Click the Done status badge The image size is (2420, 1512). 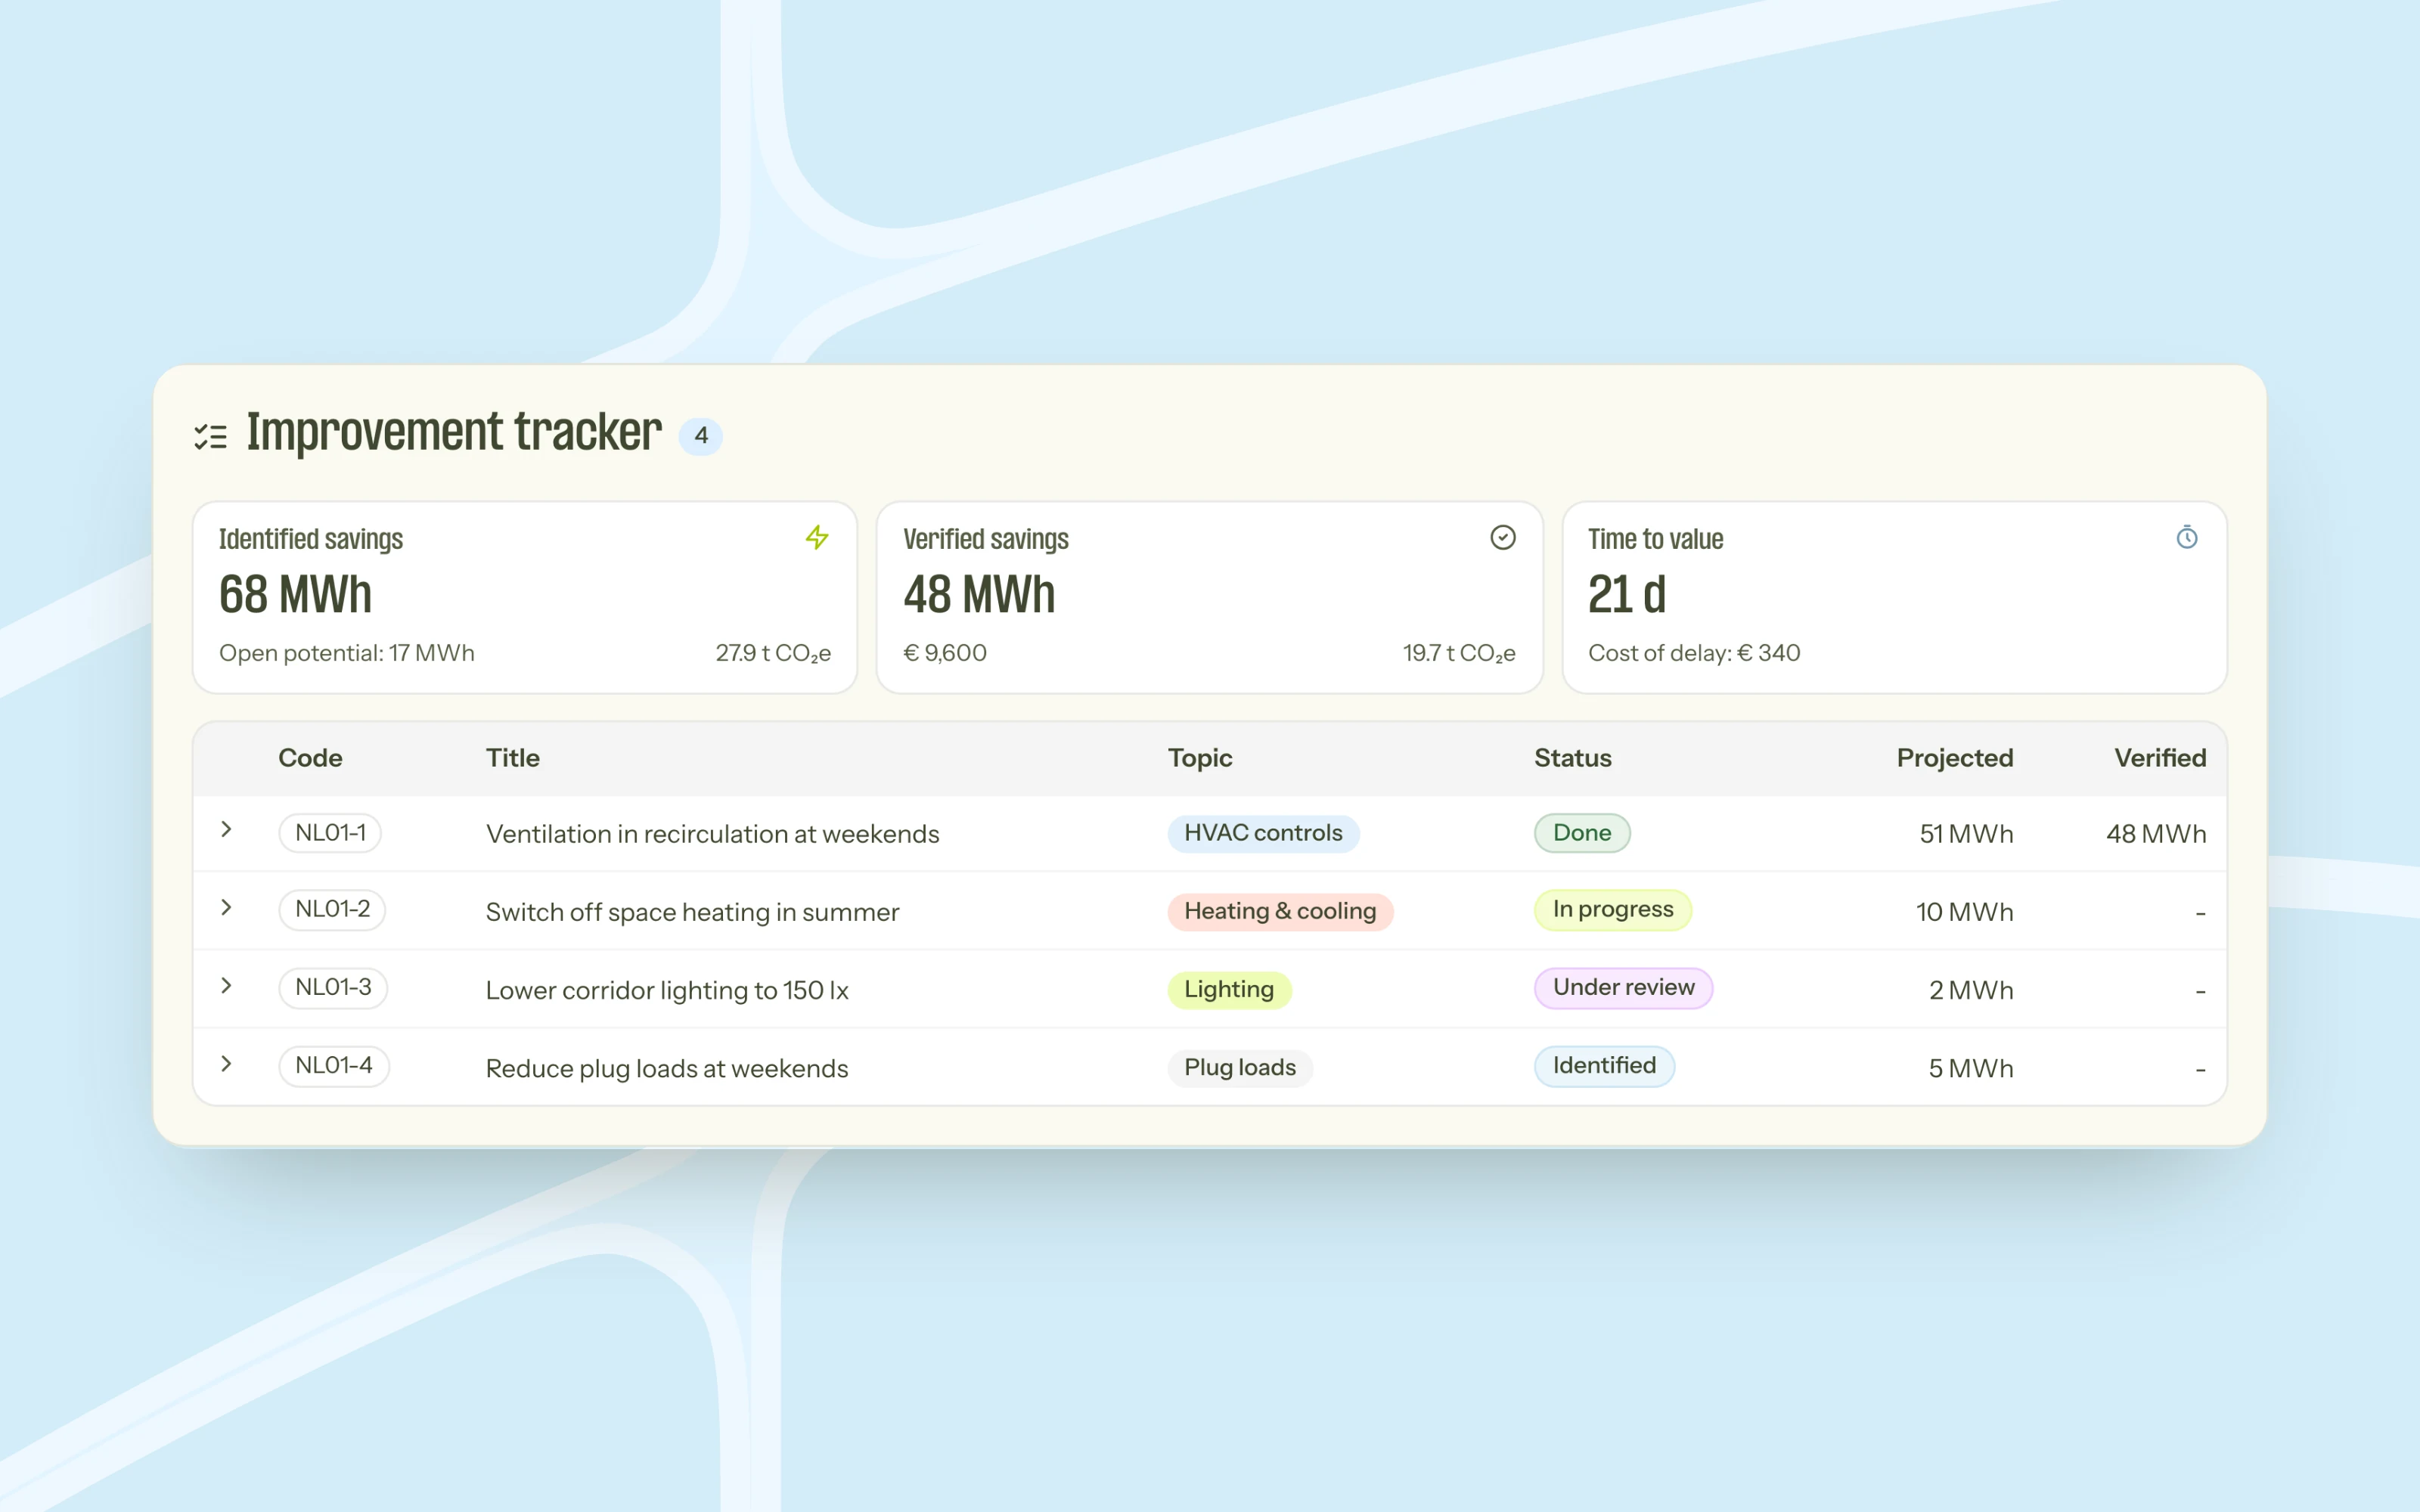[x=1582, y=833]
